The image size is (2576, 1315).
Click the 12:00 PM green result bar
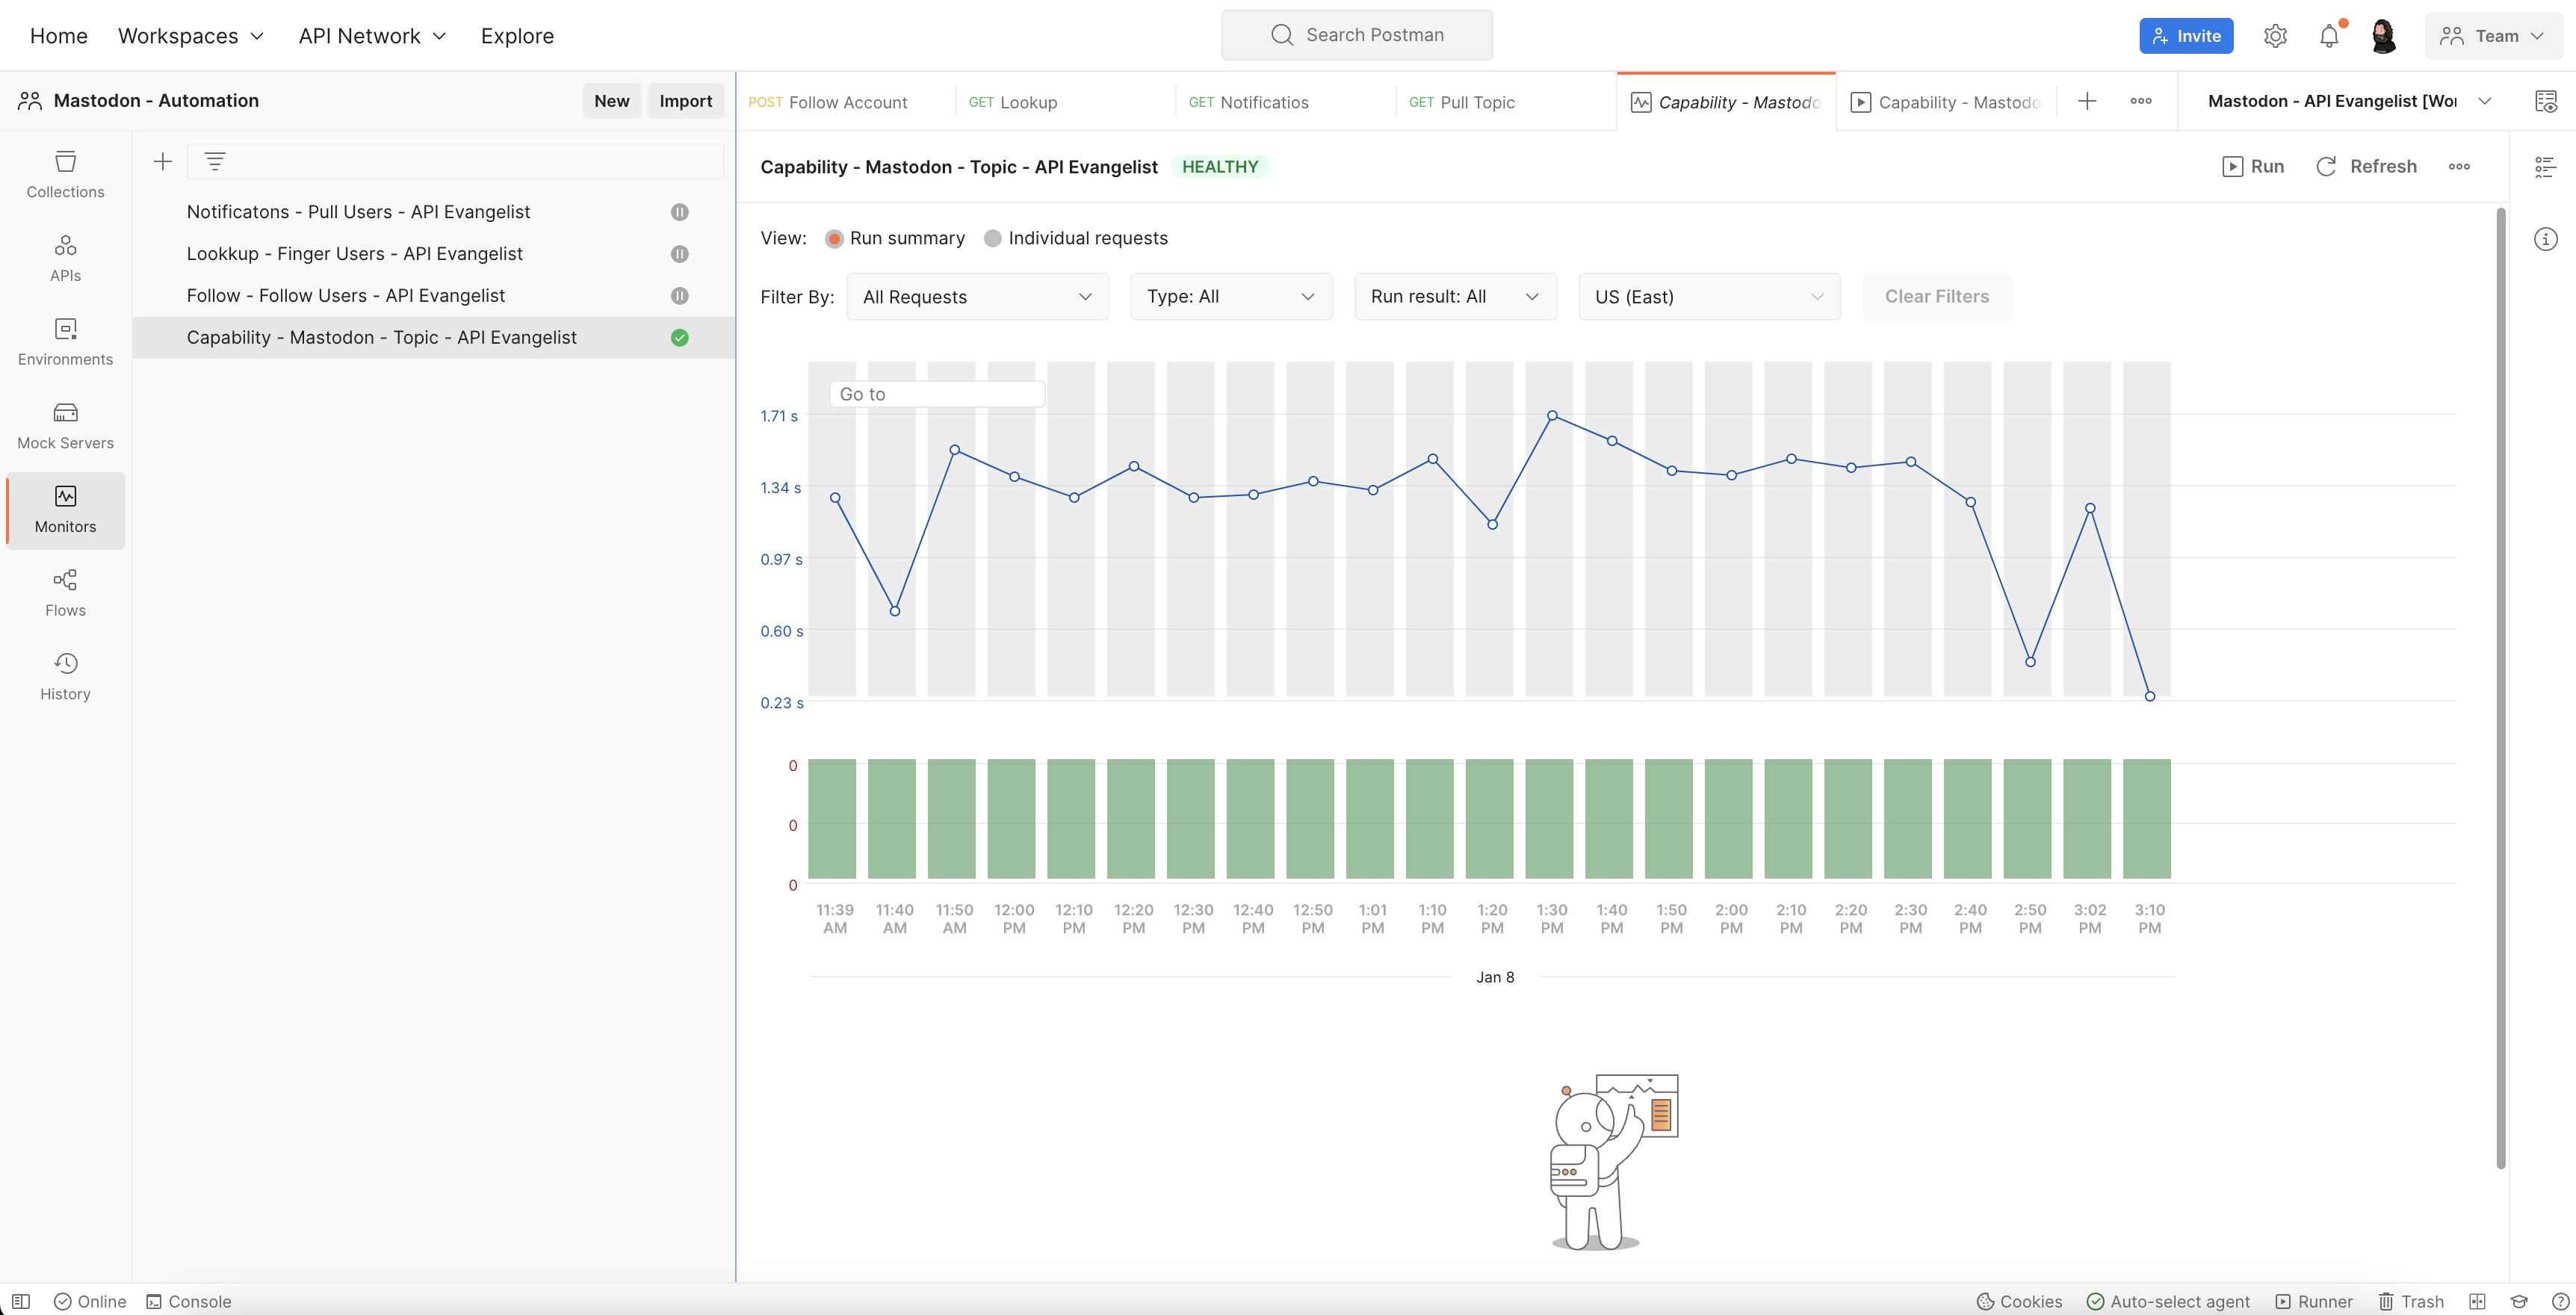click(1011, 819)
